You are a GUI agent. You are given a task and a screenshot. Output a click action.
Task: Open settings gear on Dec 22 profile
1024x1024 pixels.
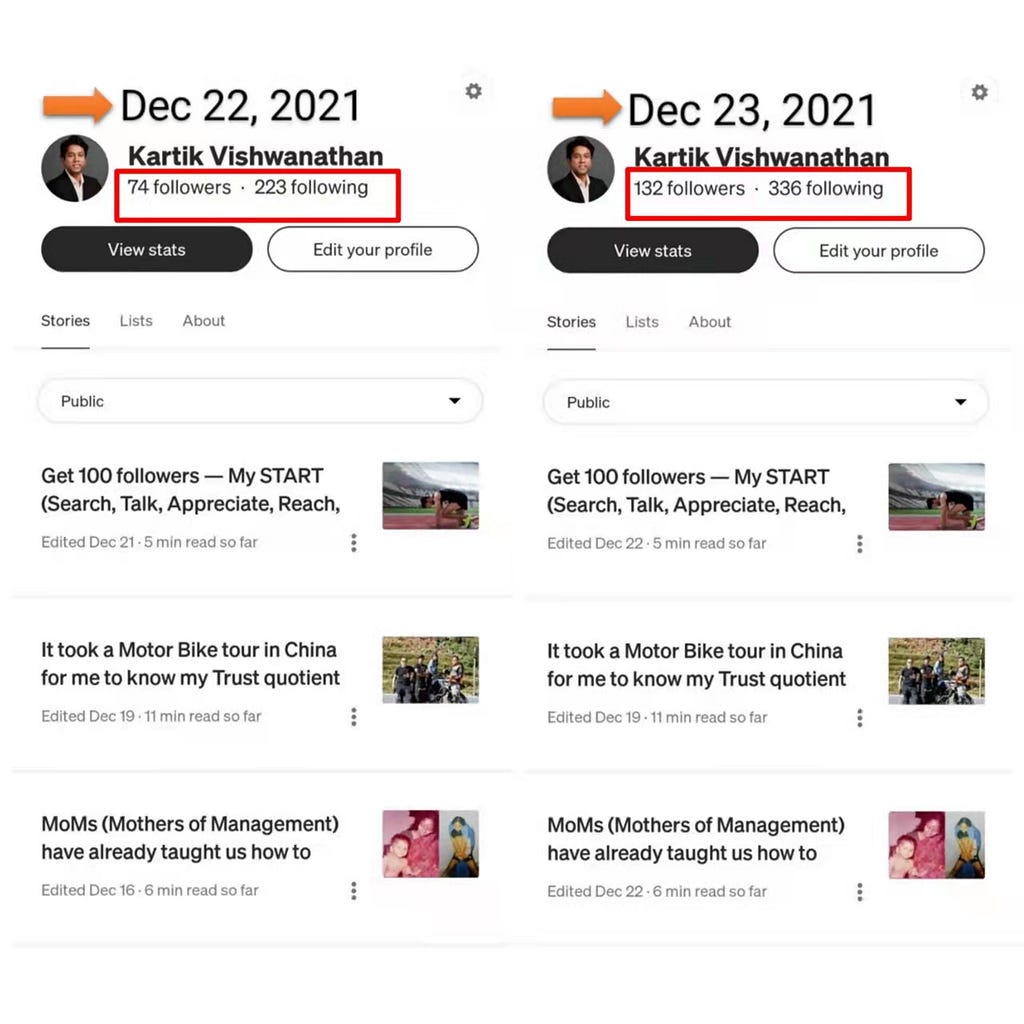(473, 91)
